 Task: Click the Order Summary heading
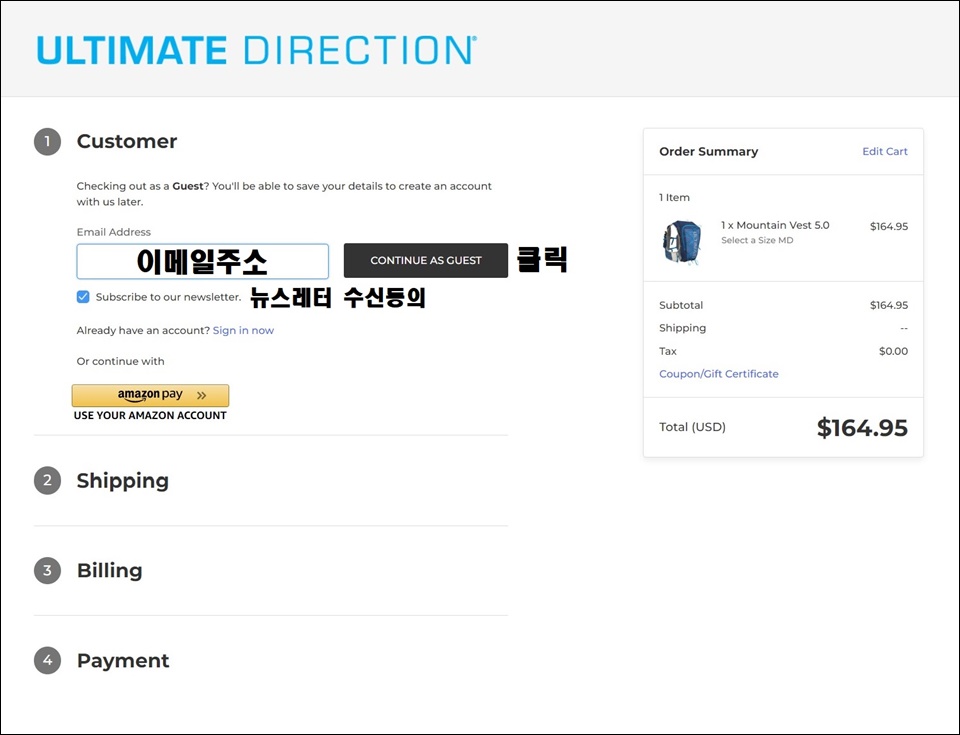[x=708, y=151]
